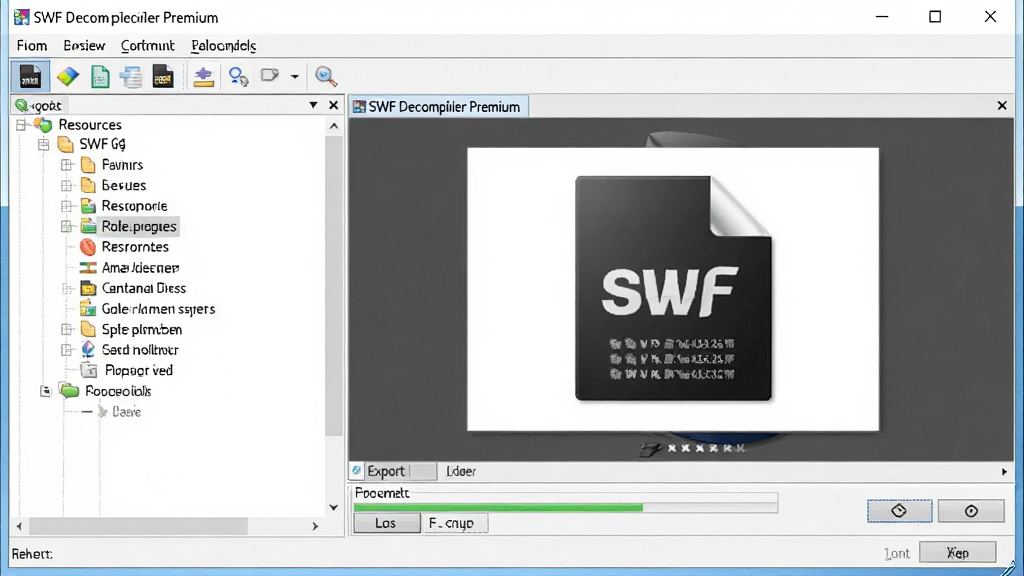Click the Rehert status bar text
Screen dimensions: 1024x576
click(32, 554)
